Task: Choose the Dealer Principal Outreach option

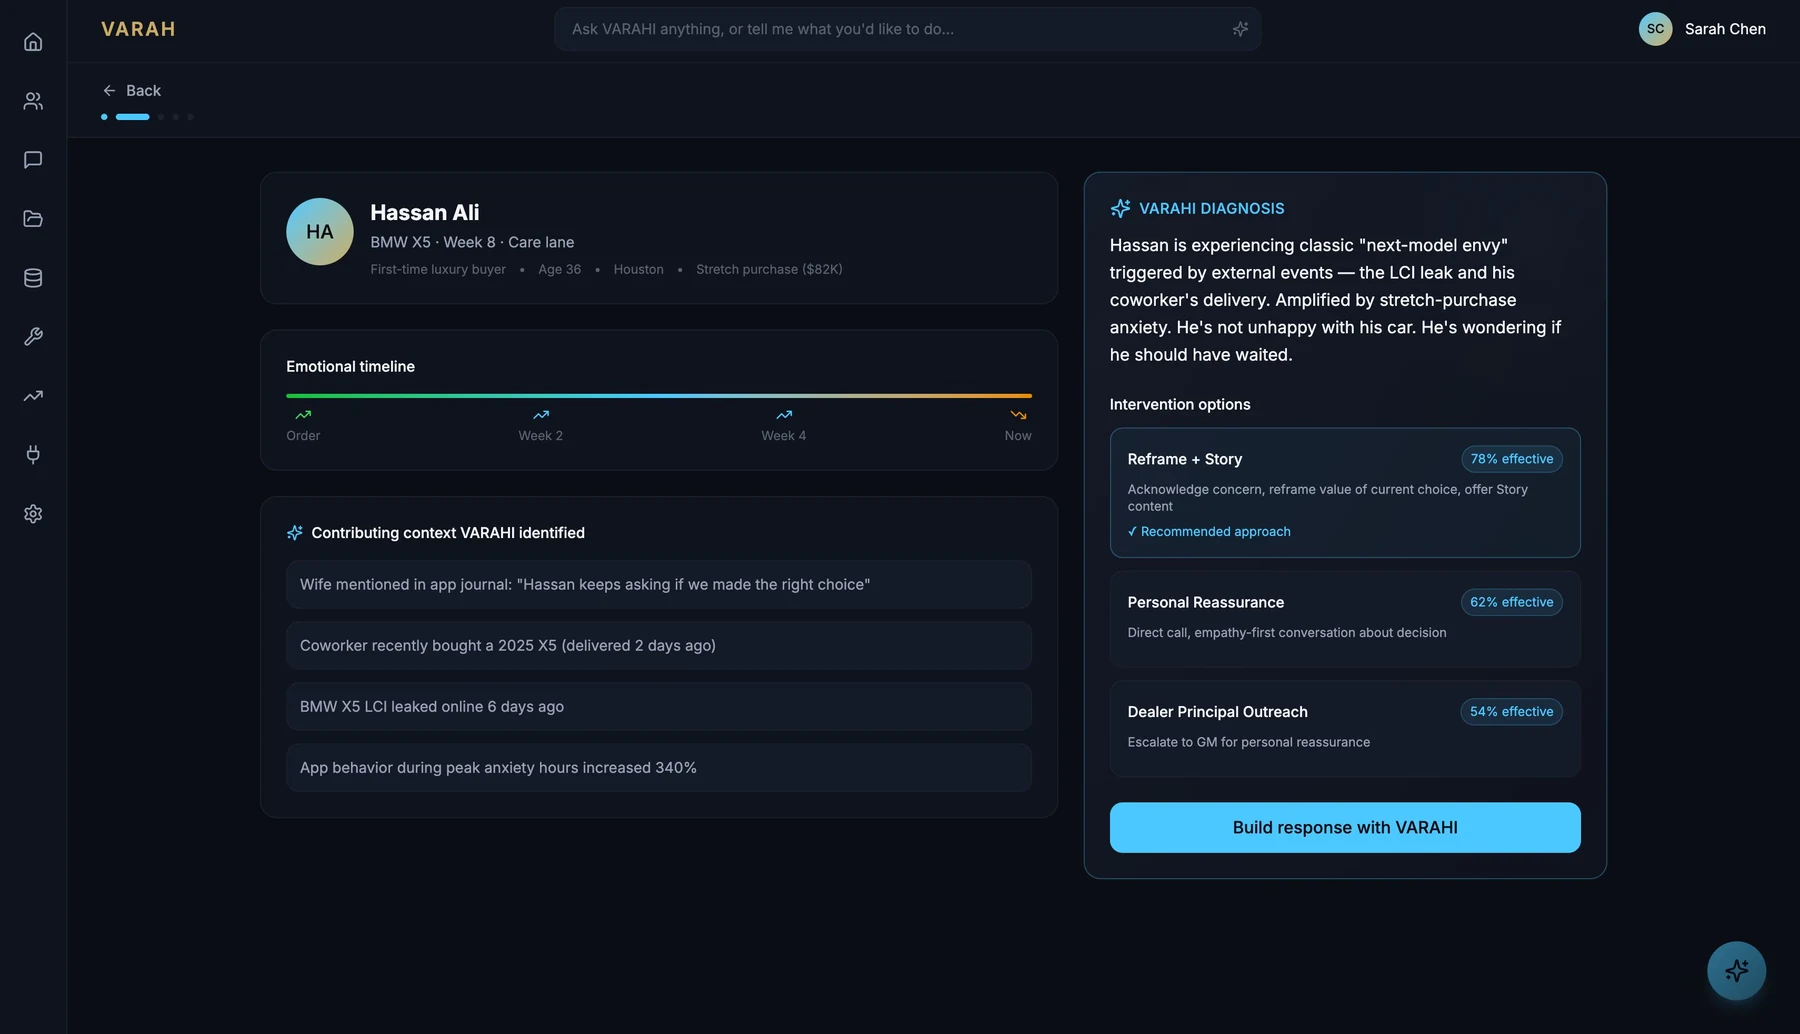Action: coord(1345,729)
